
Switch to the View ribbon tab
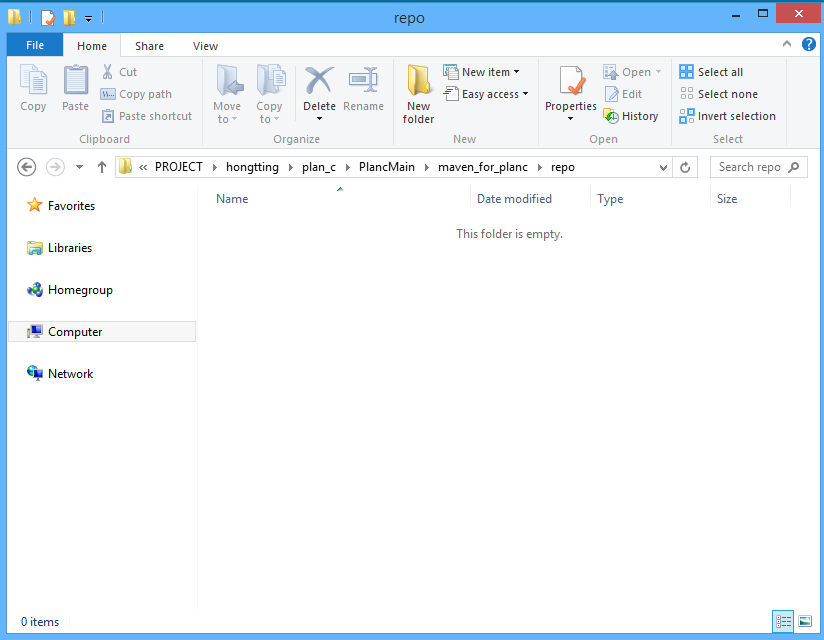205,46
